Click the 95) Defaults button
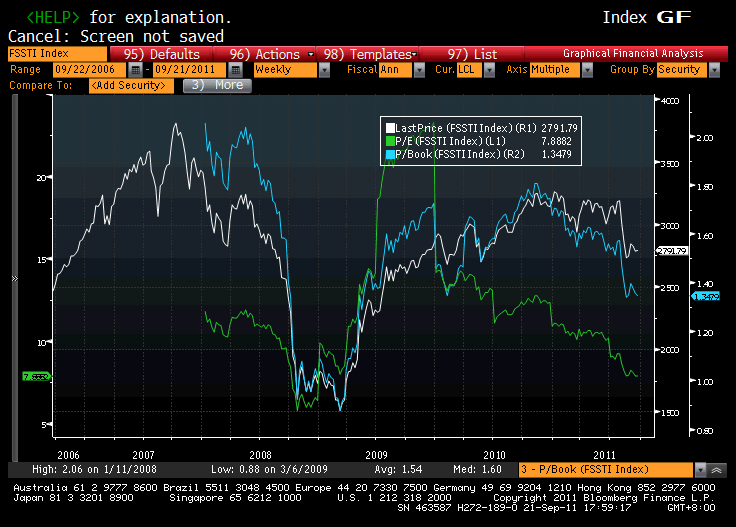The image size is (736, 527). click(x=161, y=54)
